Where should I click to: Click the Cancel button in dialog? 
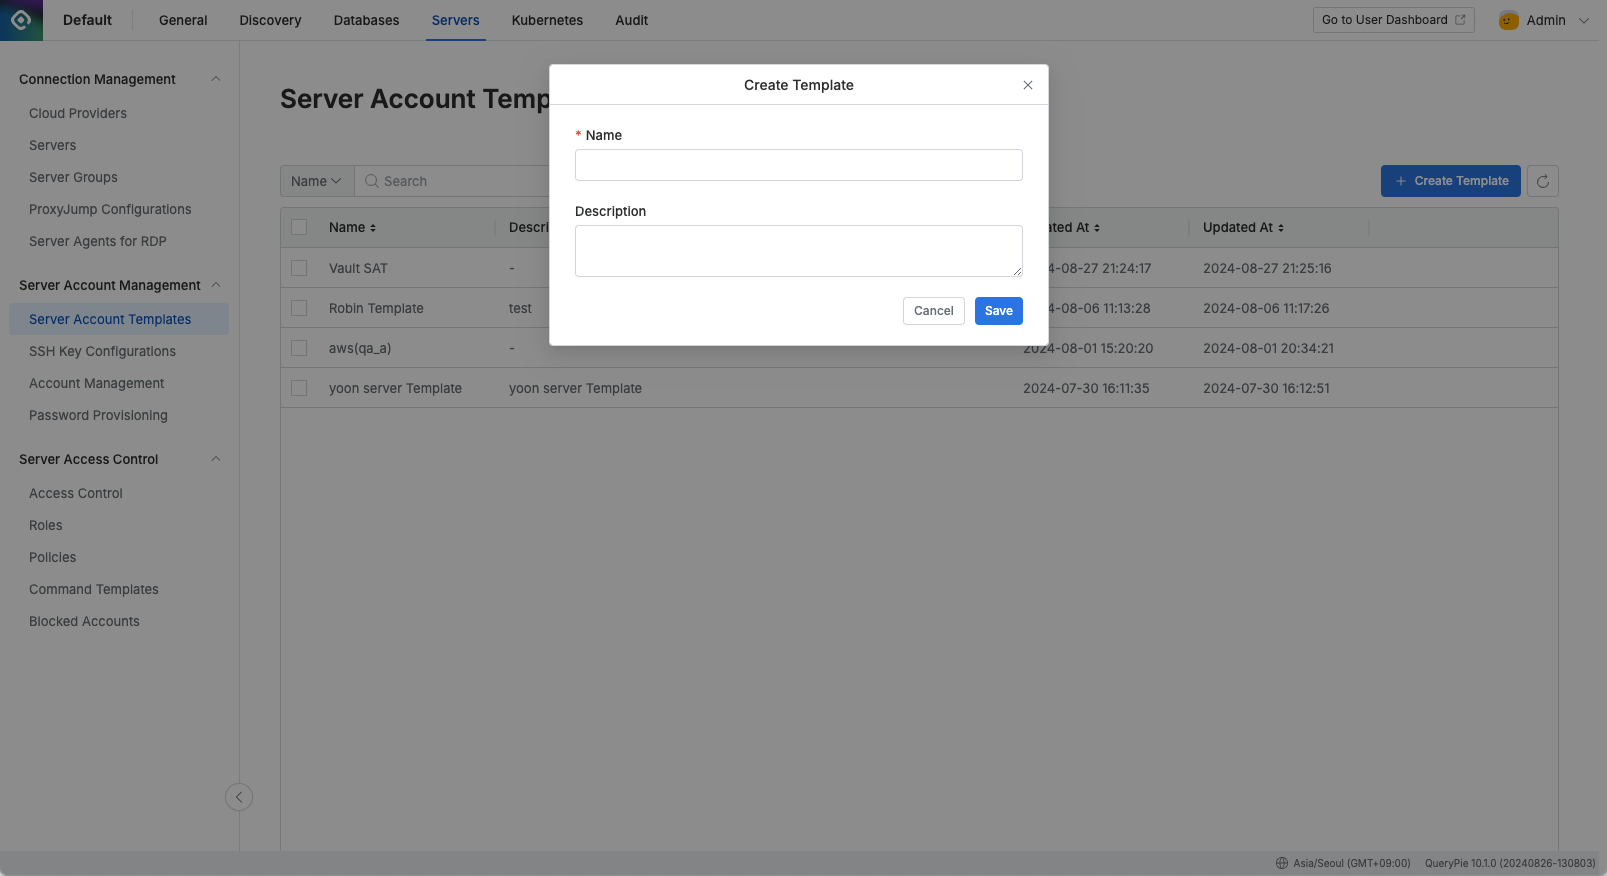pyautogui.click(x=933, y=311)
